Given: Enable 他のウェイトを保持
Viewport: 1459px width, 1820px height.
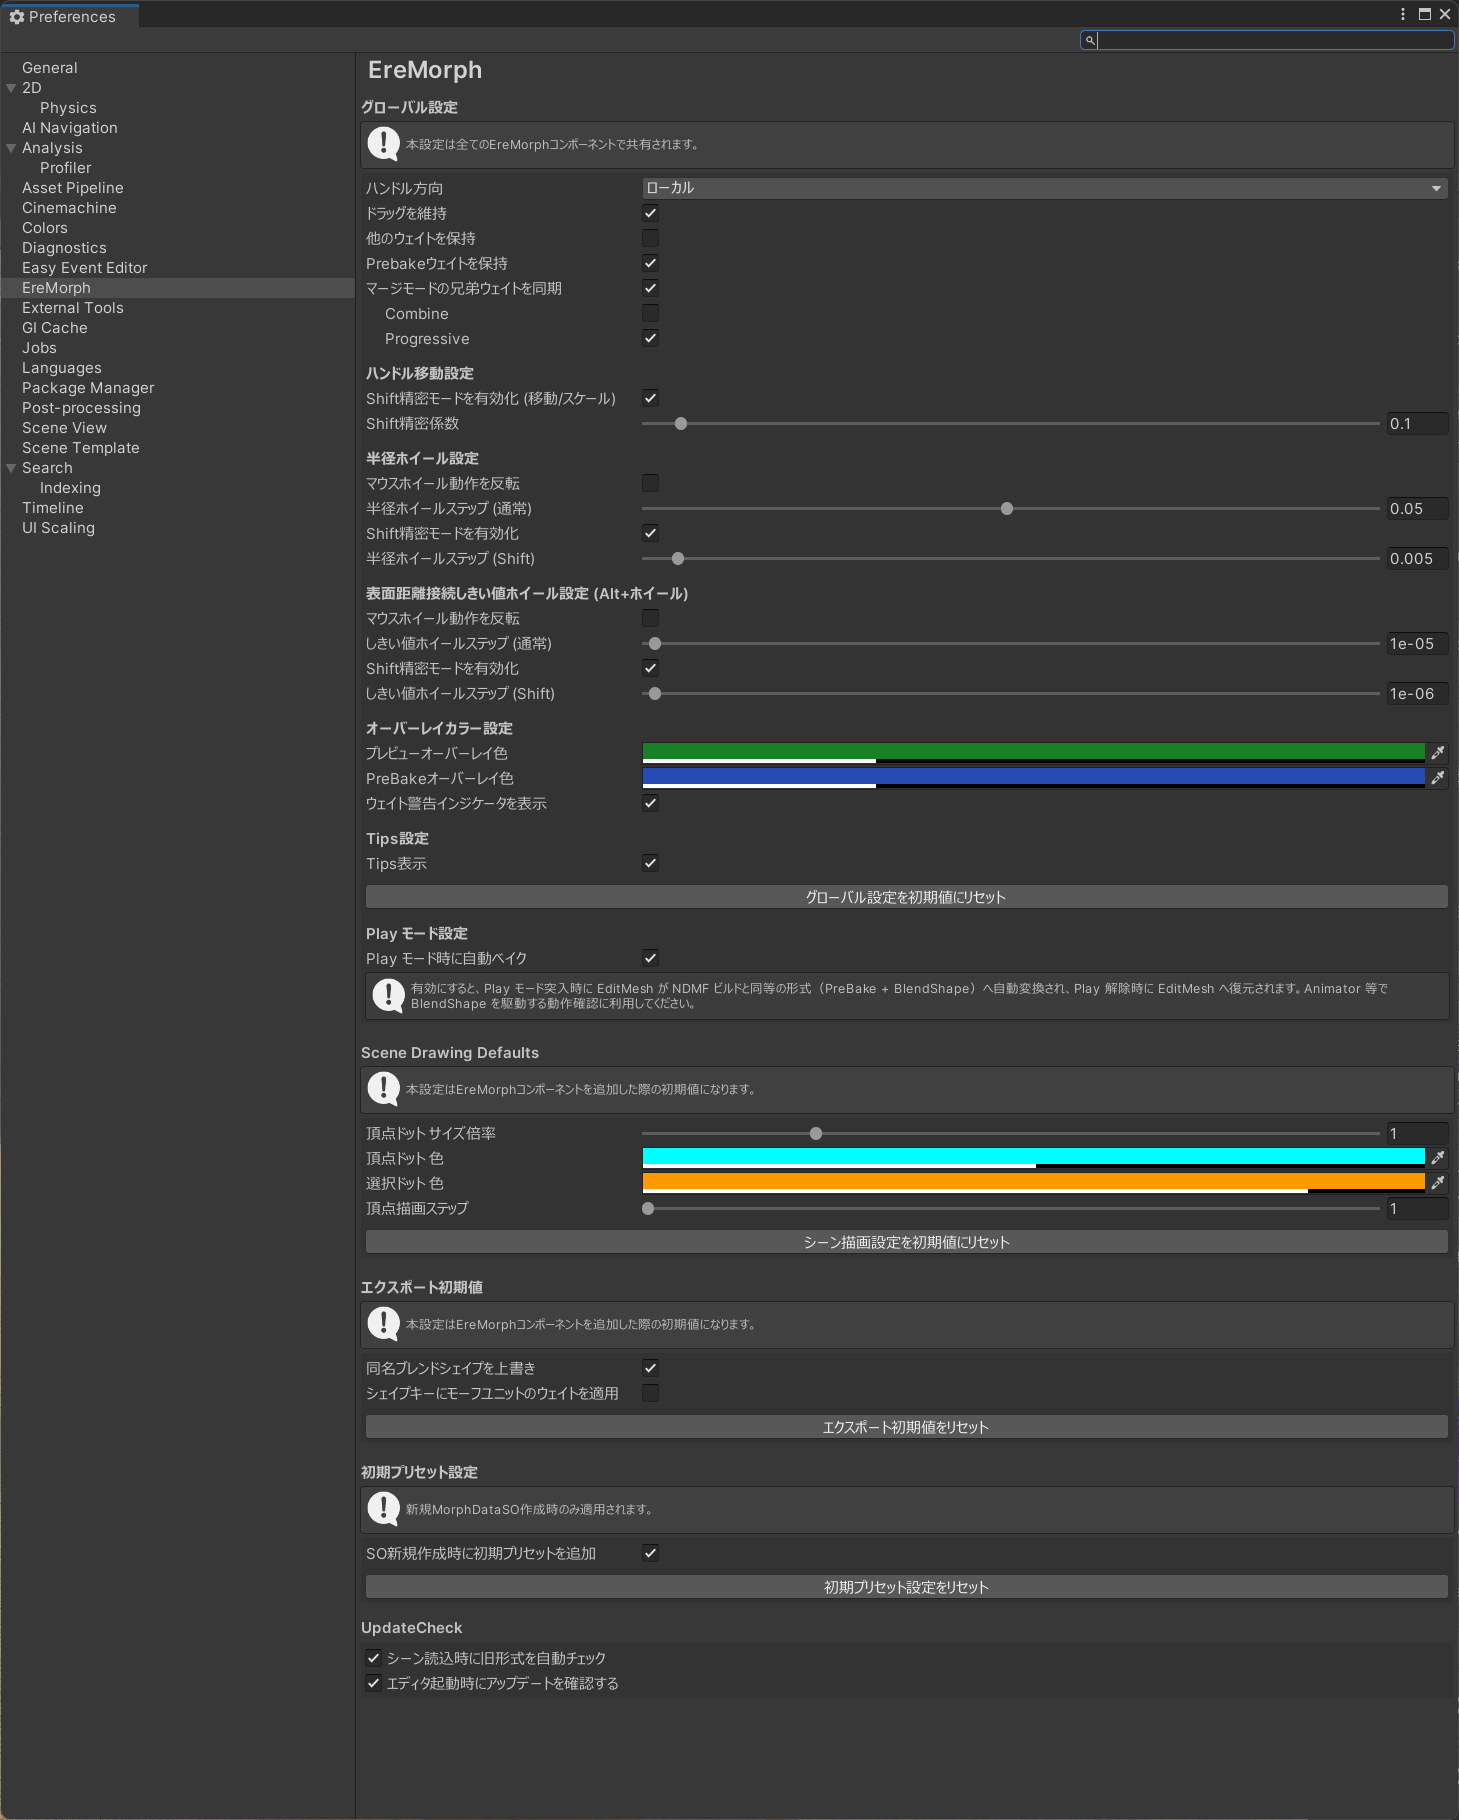Looking at the screenshot, I should pyautogui.click(x=650, y=238).
